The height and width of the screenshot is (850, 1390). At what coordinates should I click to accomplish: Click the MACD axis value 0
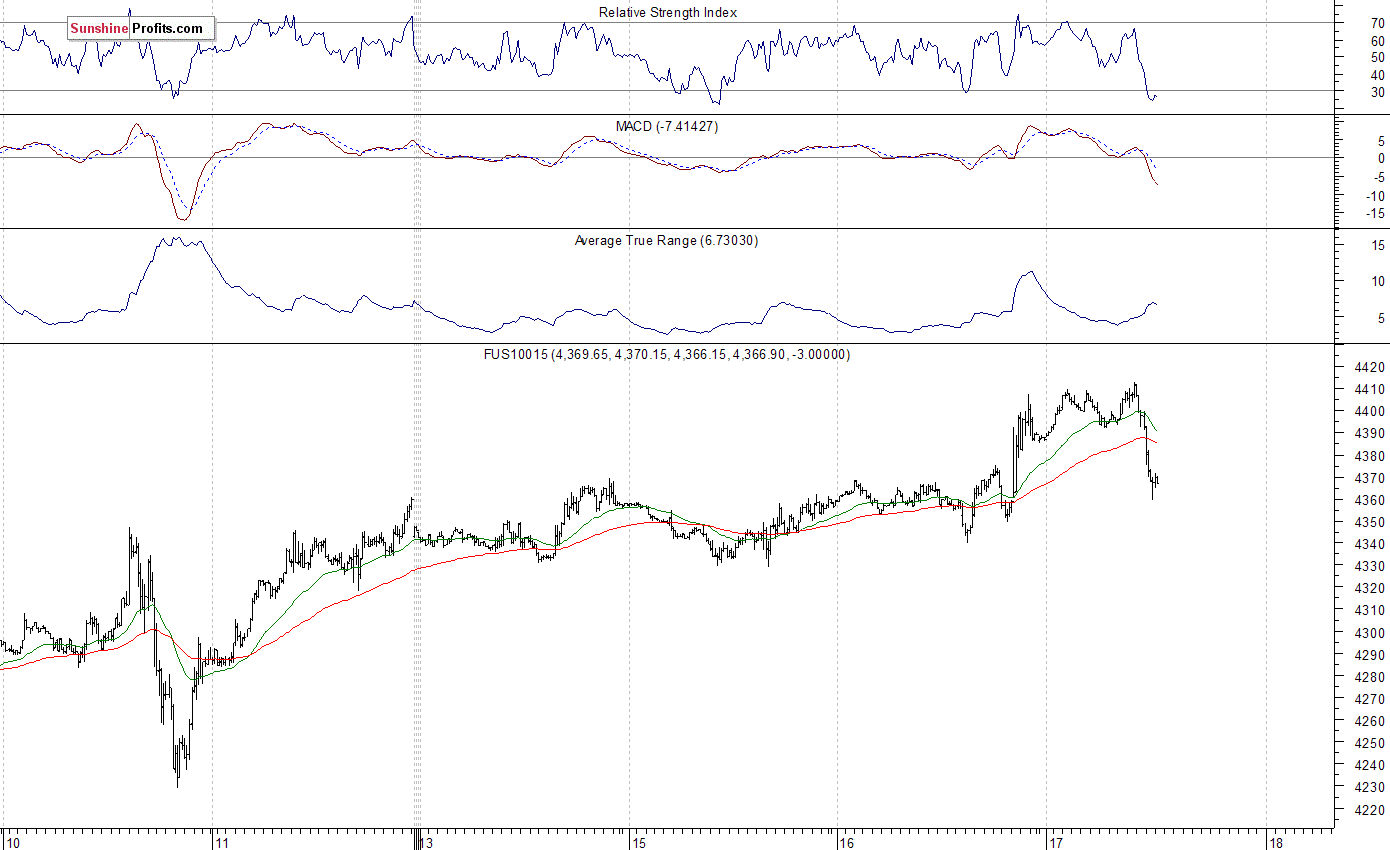(1382, 158)
